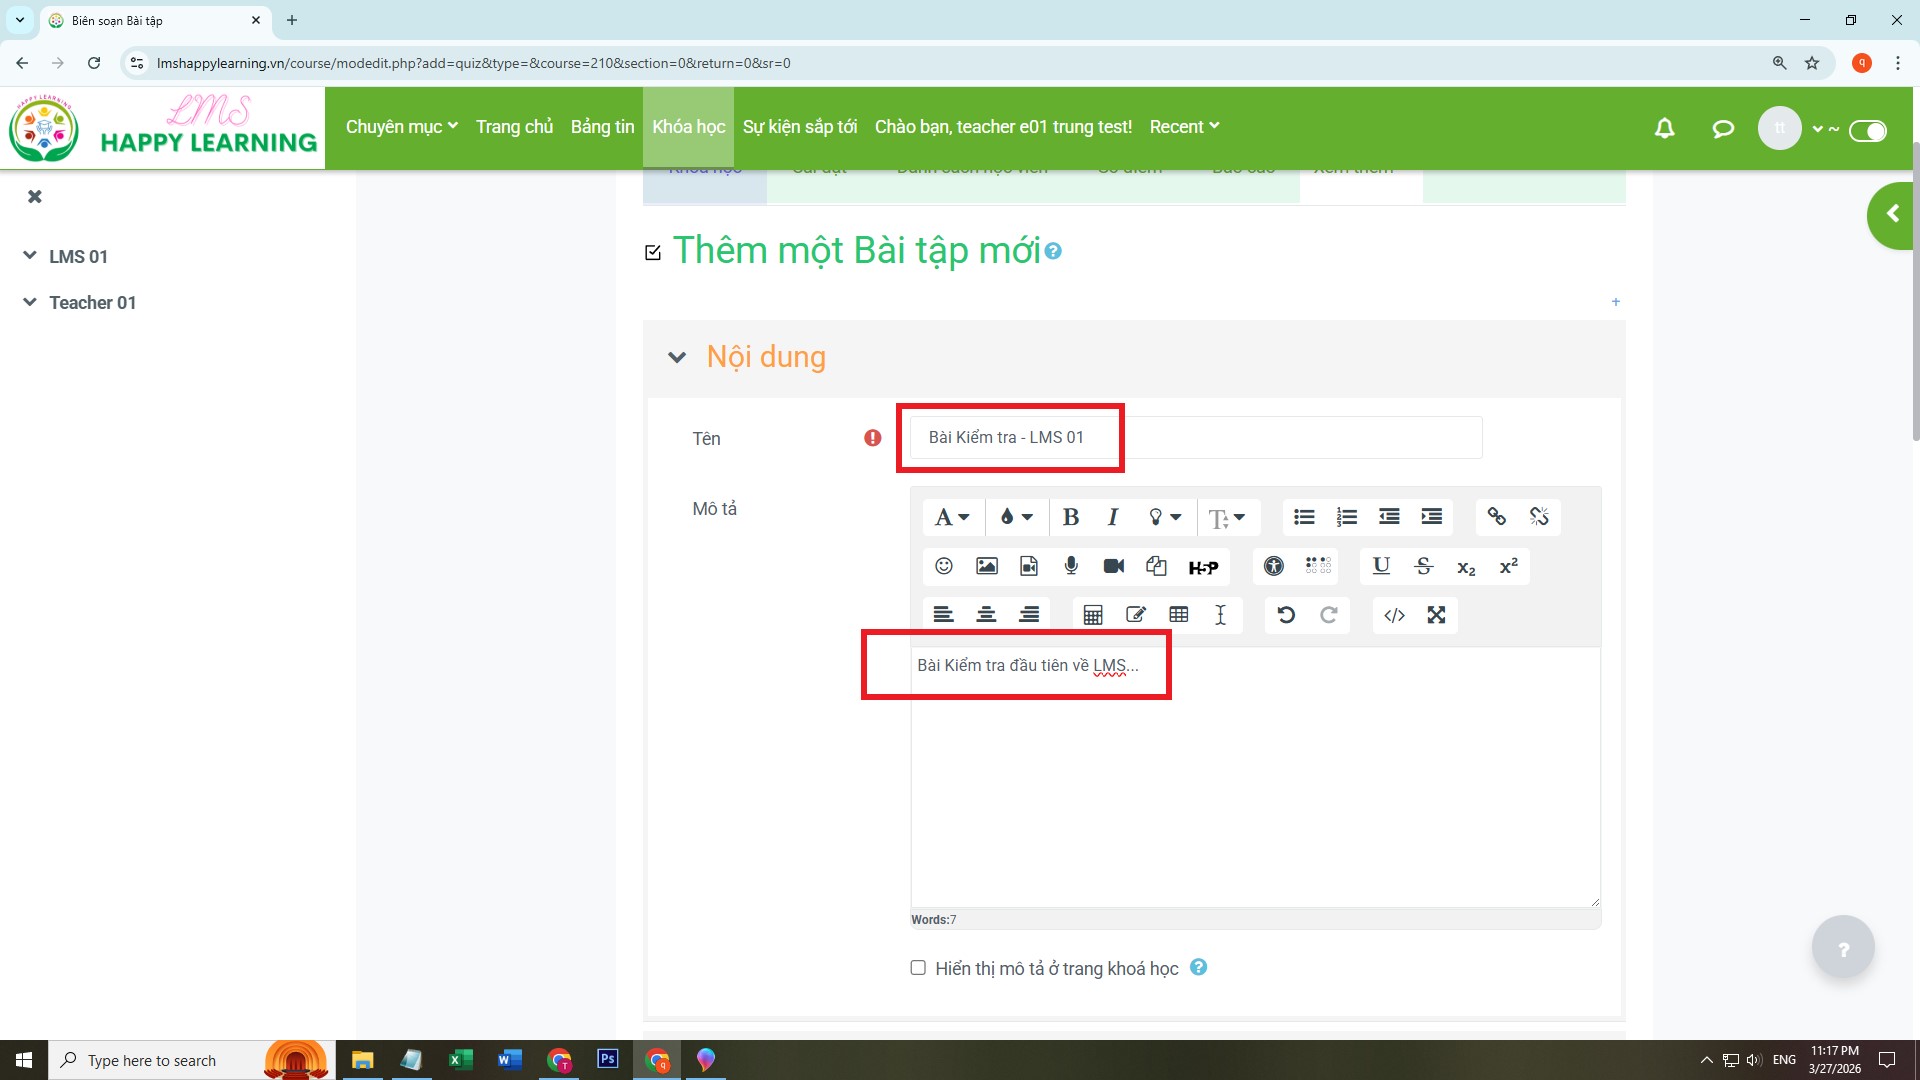1920x1080 pixels.
Task: Toggle the switch in the top-right header
Action: point(1867,131)
